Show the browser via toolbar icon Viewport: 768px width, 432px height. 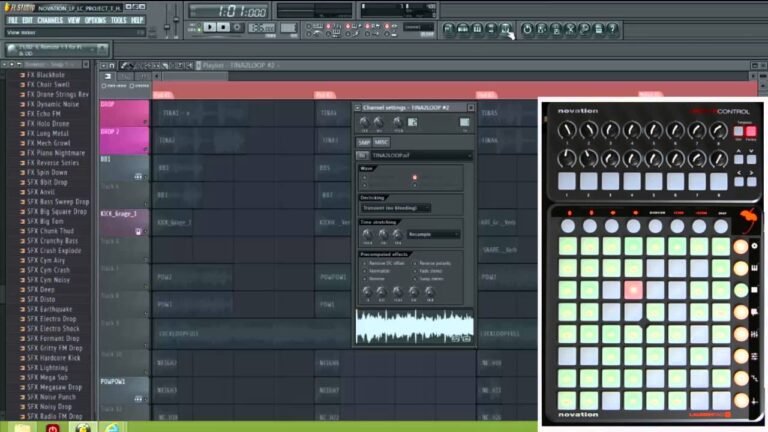(x=491, y=29)
